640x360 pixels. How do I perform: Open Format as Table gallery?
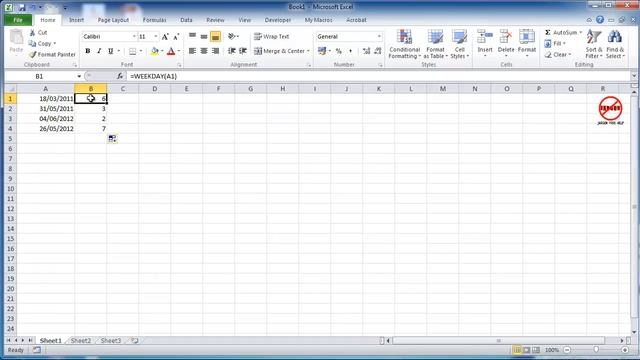tap(435, 44)
